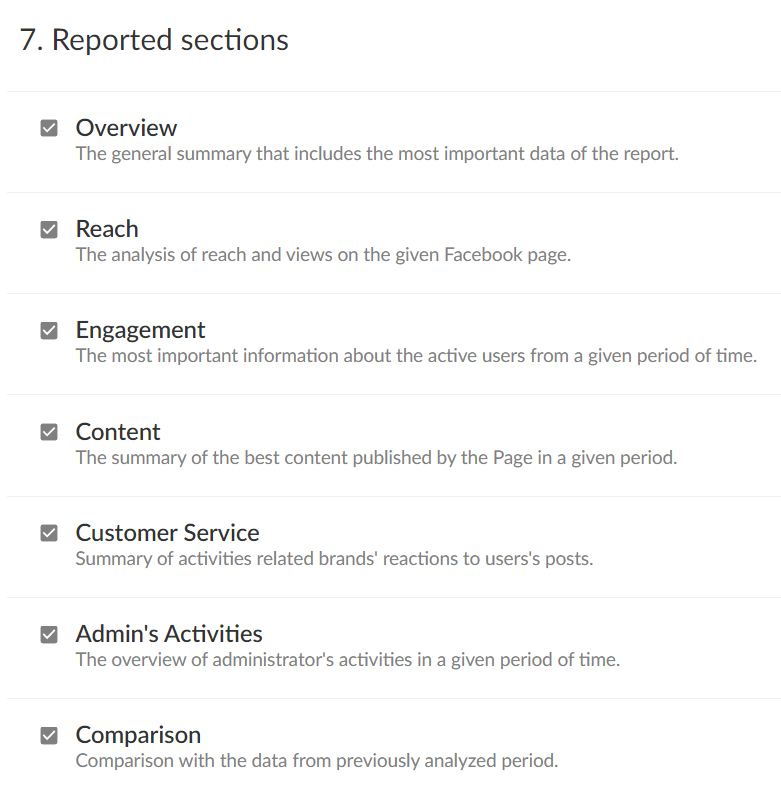Screen dimensions: 781x785
Task: Click the description about brands' reactions
Action: (334, 559)
